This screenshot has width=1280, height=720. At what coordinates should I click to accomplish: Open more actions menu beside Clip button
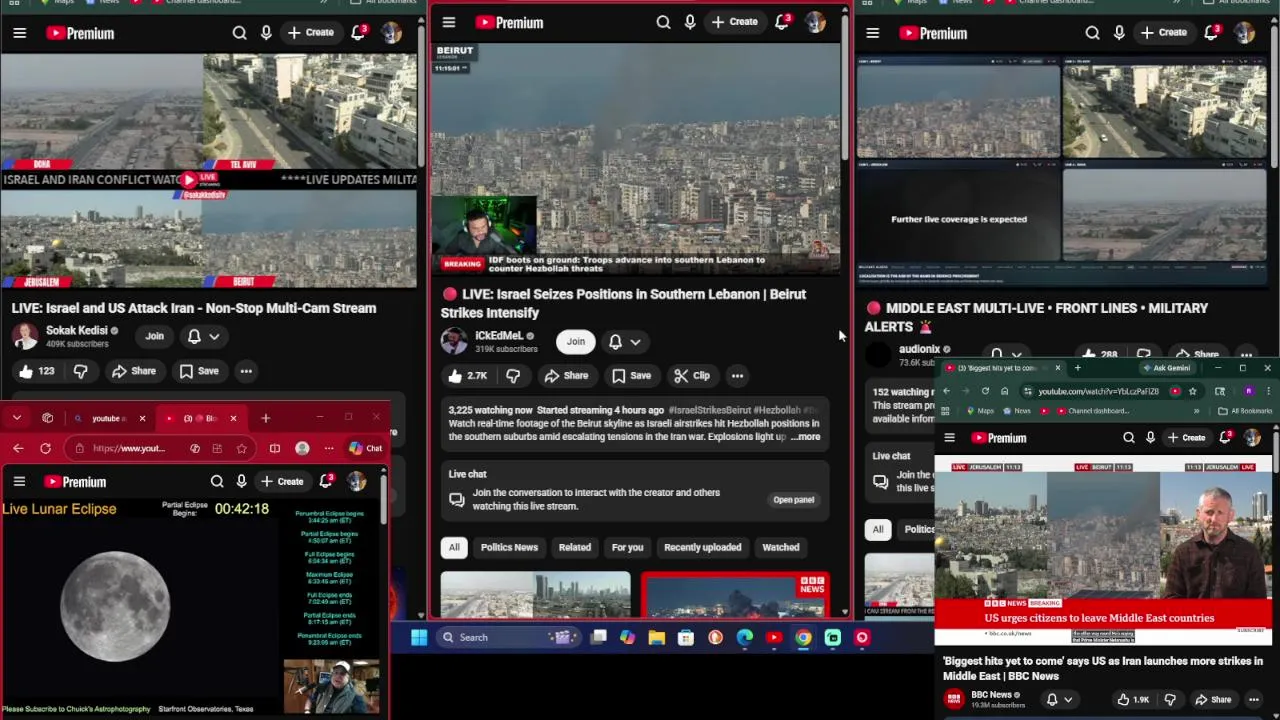click(737, 375)
